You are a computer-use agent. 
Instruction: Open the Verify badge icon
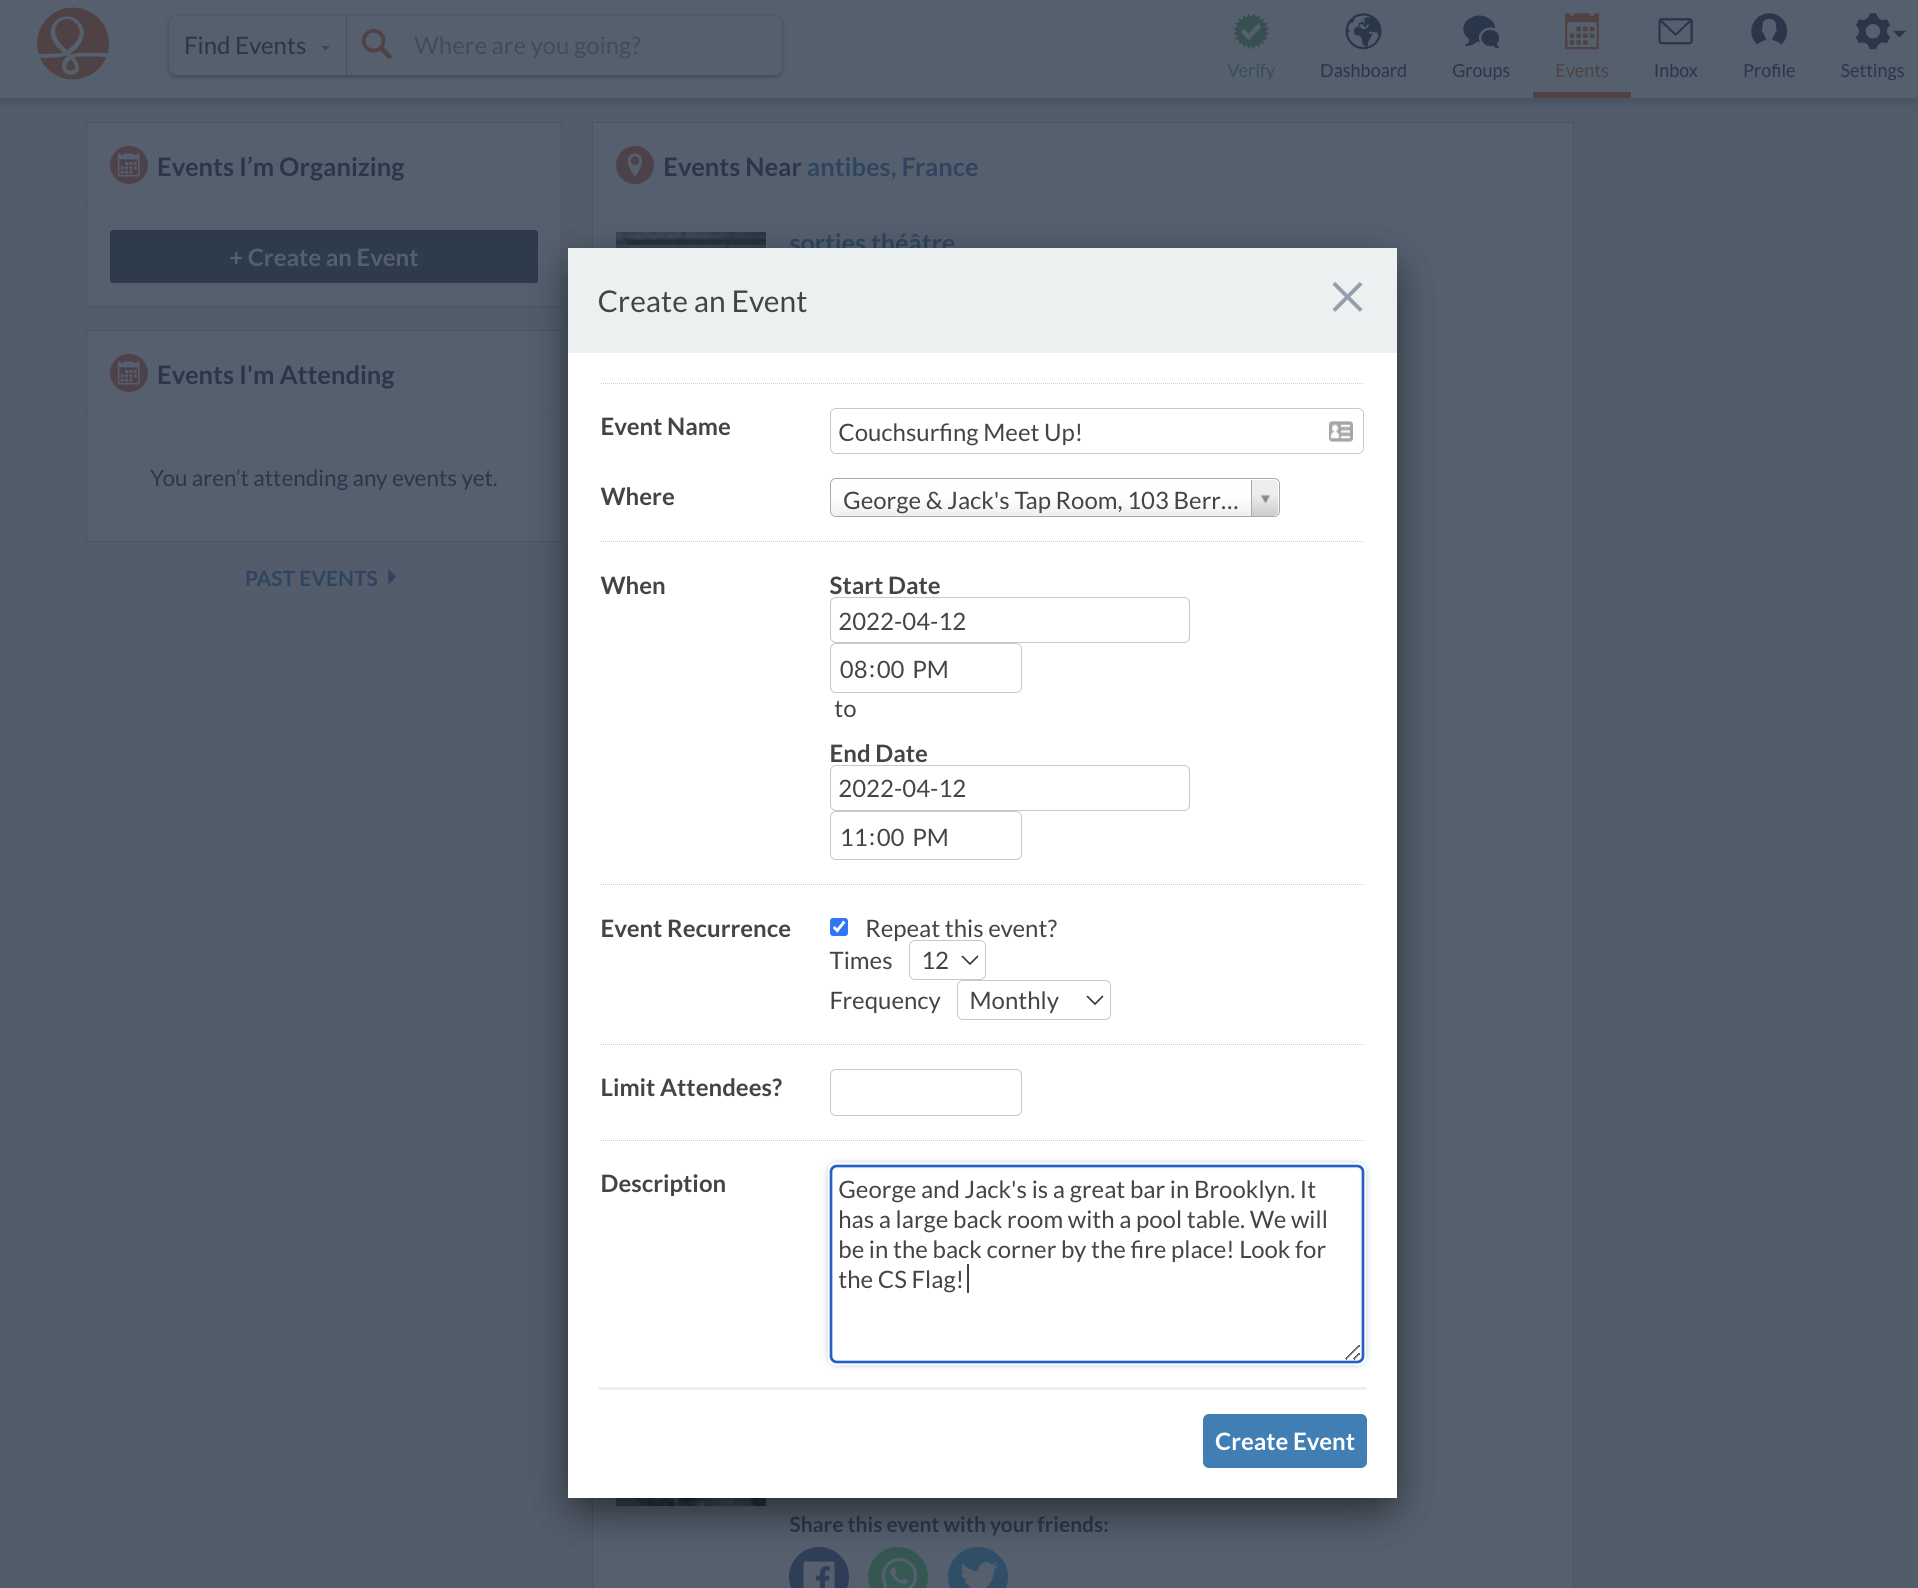pyautogui.click(x=1250, y=32)
